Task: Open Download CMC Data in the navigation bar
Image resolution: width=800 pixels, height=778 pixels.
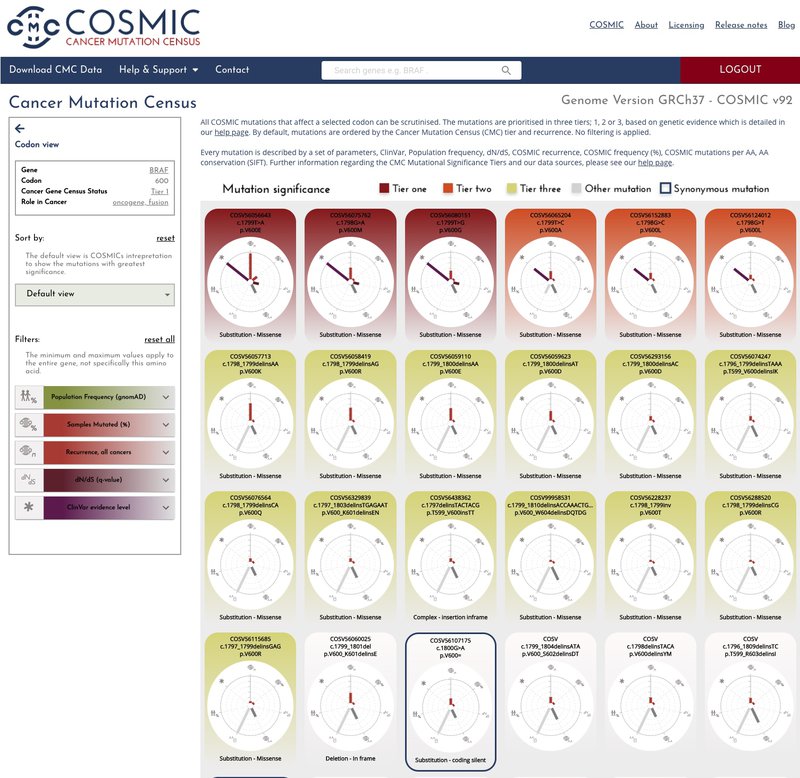Action: (x=56, y=70)
